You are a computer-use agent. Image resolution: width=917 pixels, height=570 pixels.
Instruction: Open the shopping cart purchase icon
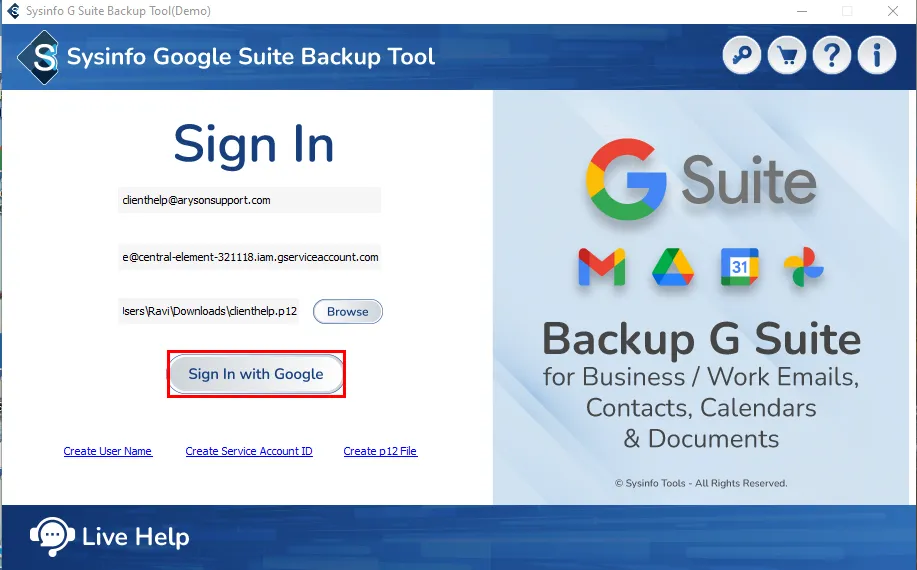(787, 56)
